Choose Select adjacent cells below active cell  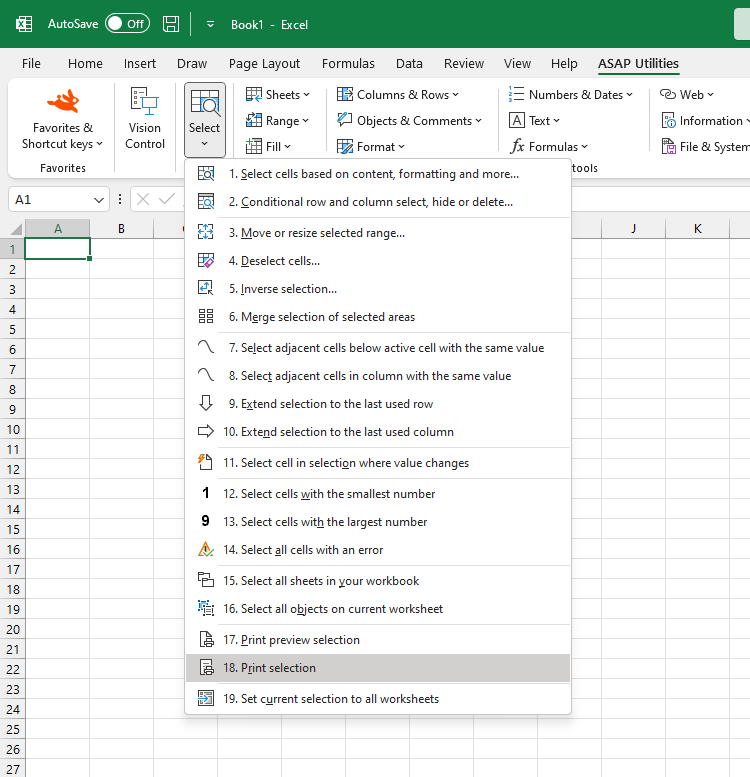click(x=377, y=348)
